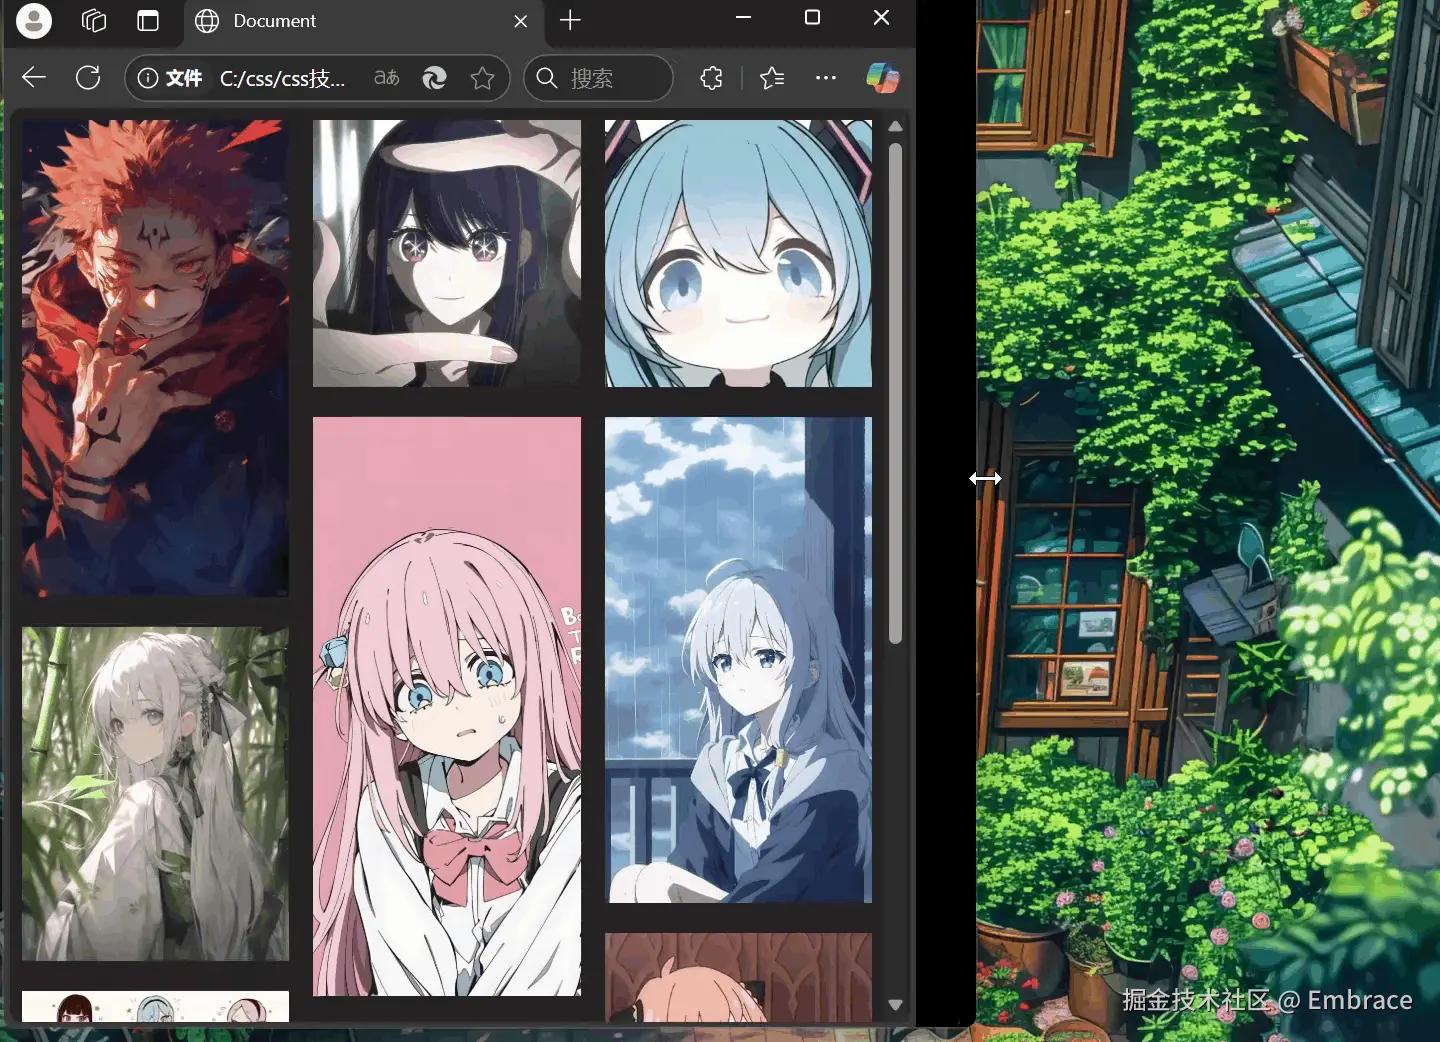Select the Document tab

300,20
